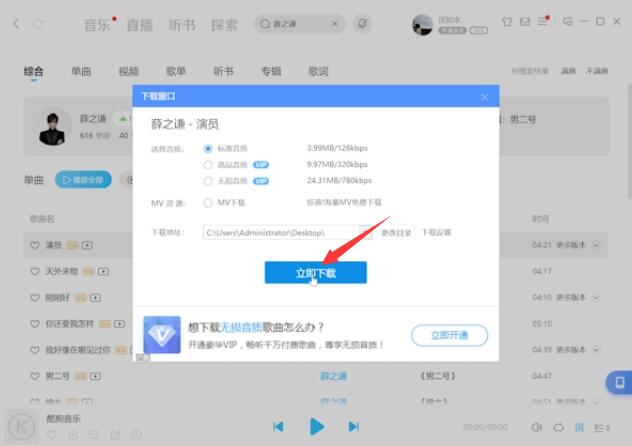Click the 立即下载 download button

pyautogui.click(x=316, y=273)
